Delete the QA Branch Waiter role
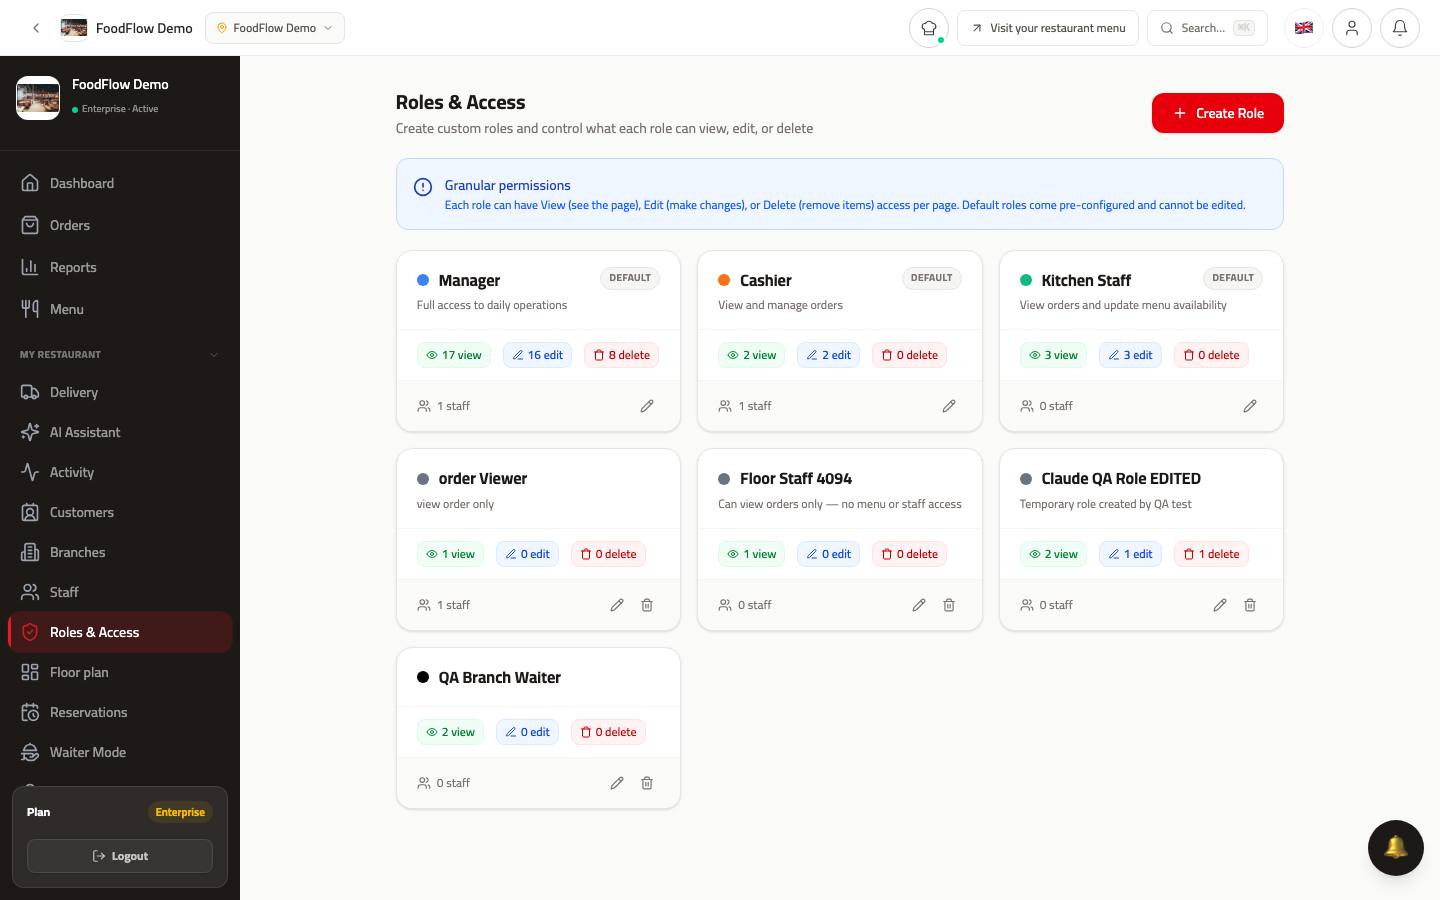Viewport: 1440px width, 900px height. pyautogui.click(x=647, y=783)
